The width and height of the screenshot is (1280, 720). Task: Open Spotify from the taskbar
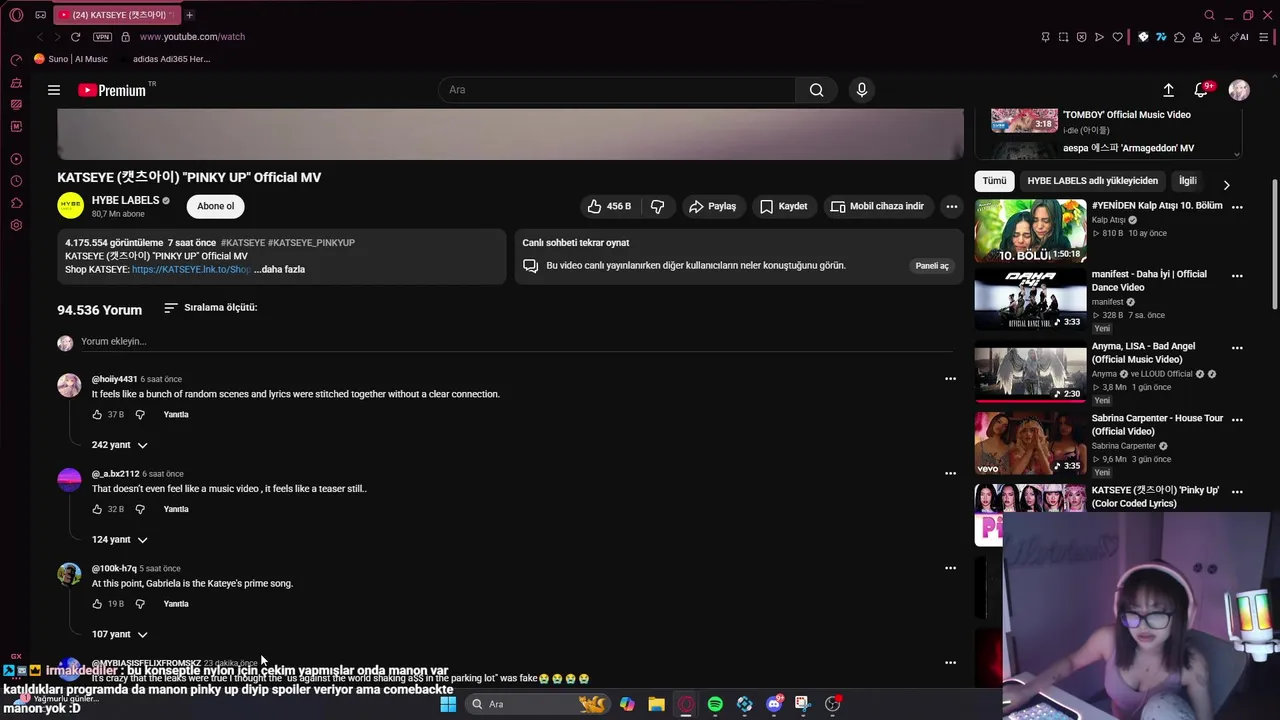(715, 704)
